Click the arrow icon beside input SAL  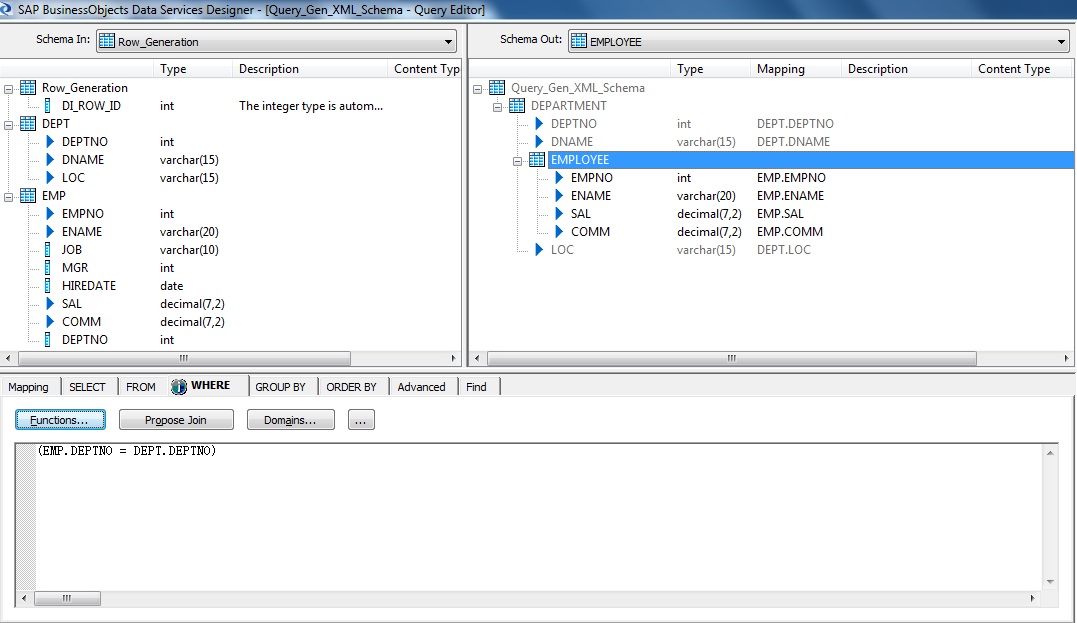pos(50,304)
